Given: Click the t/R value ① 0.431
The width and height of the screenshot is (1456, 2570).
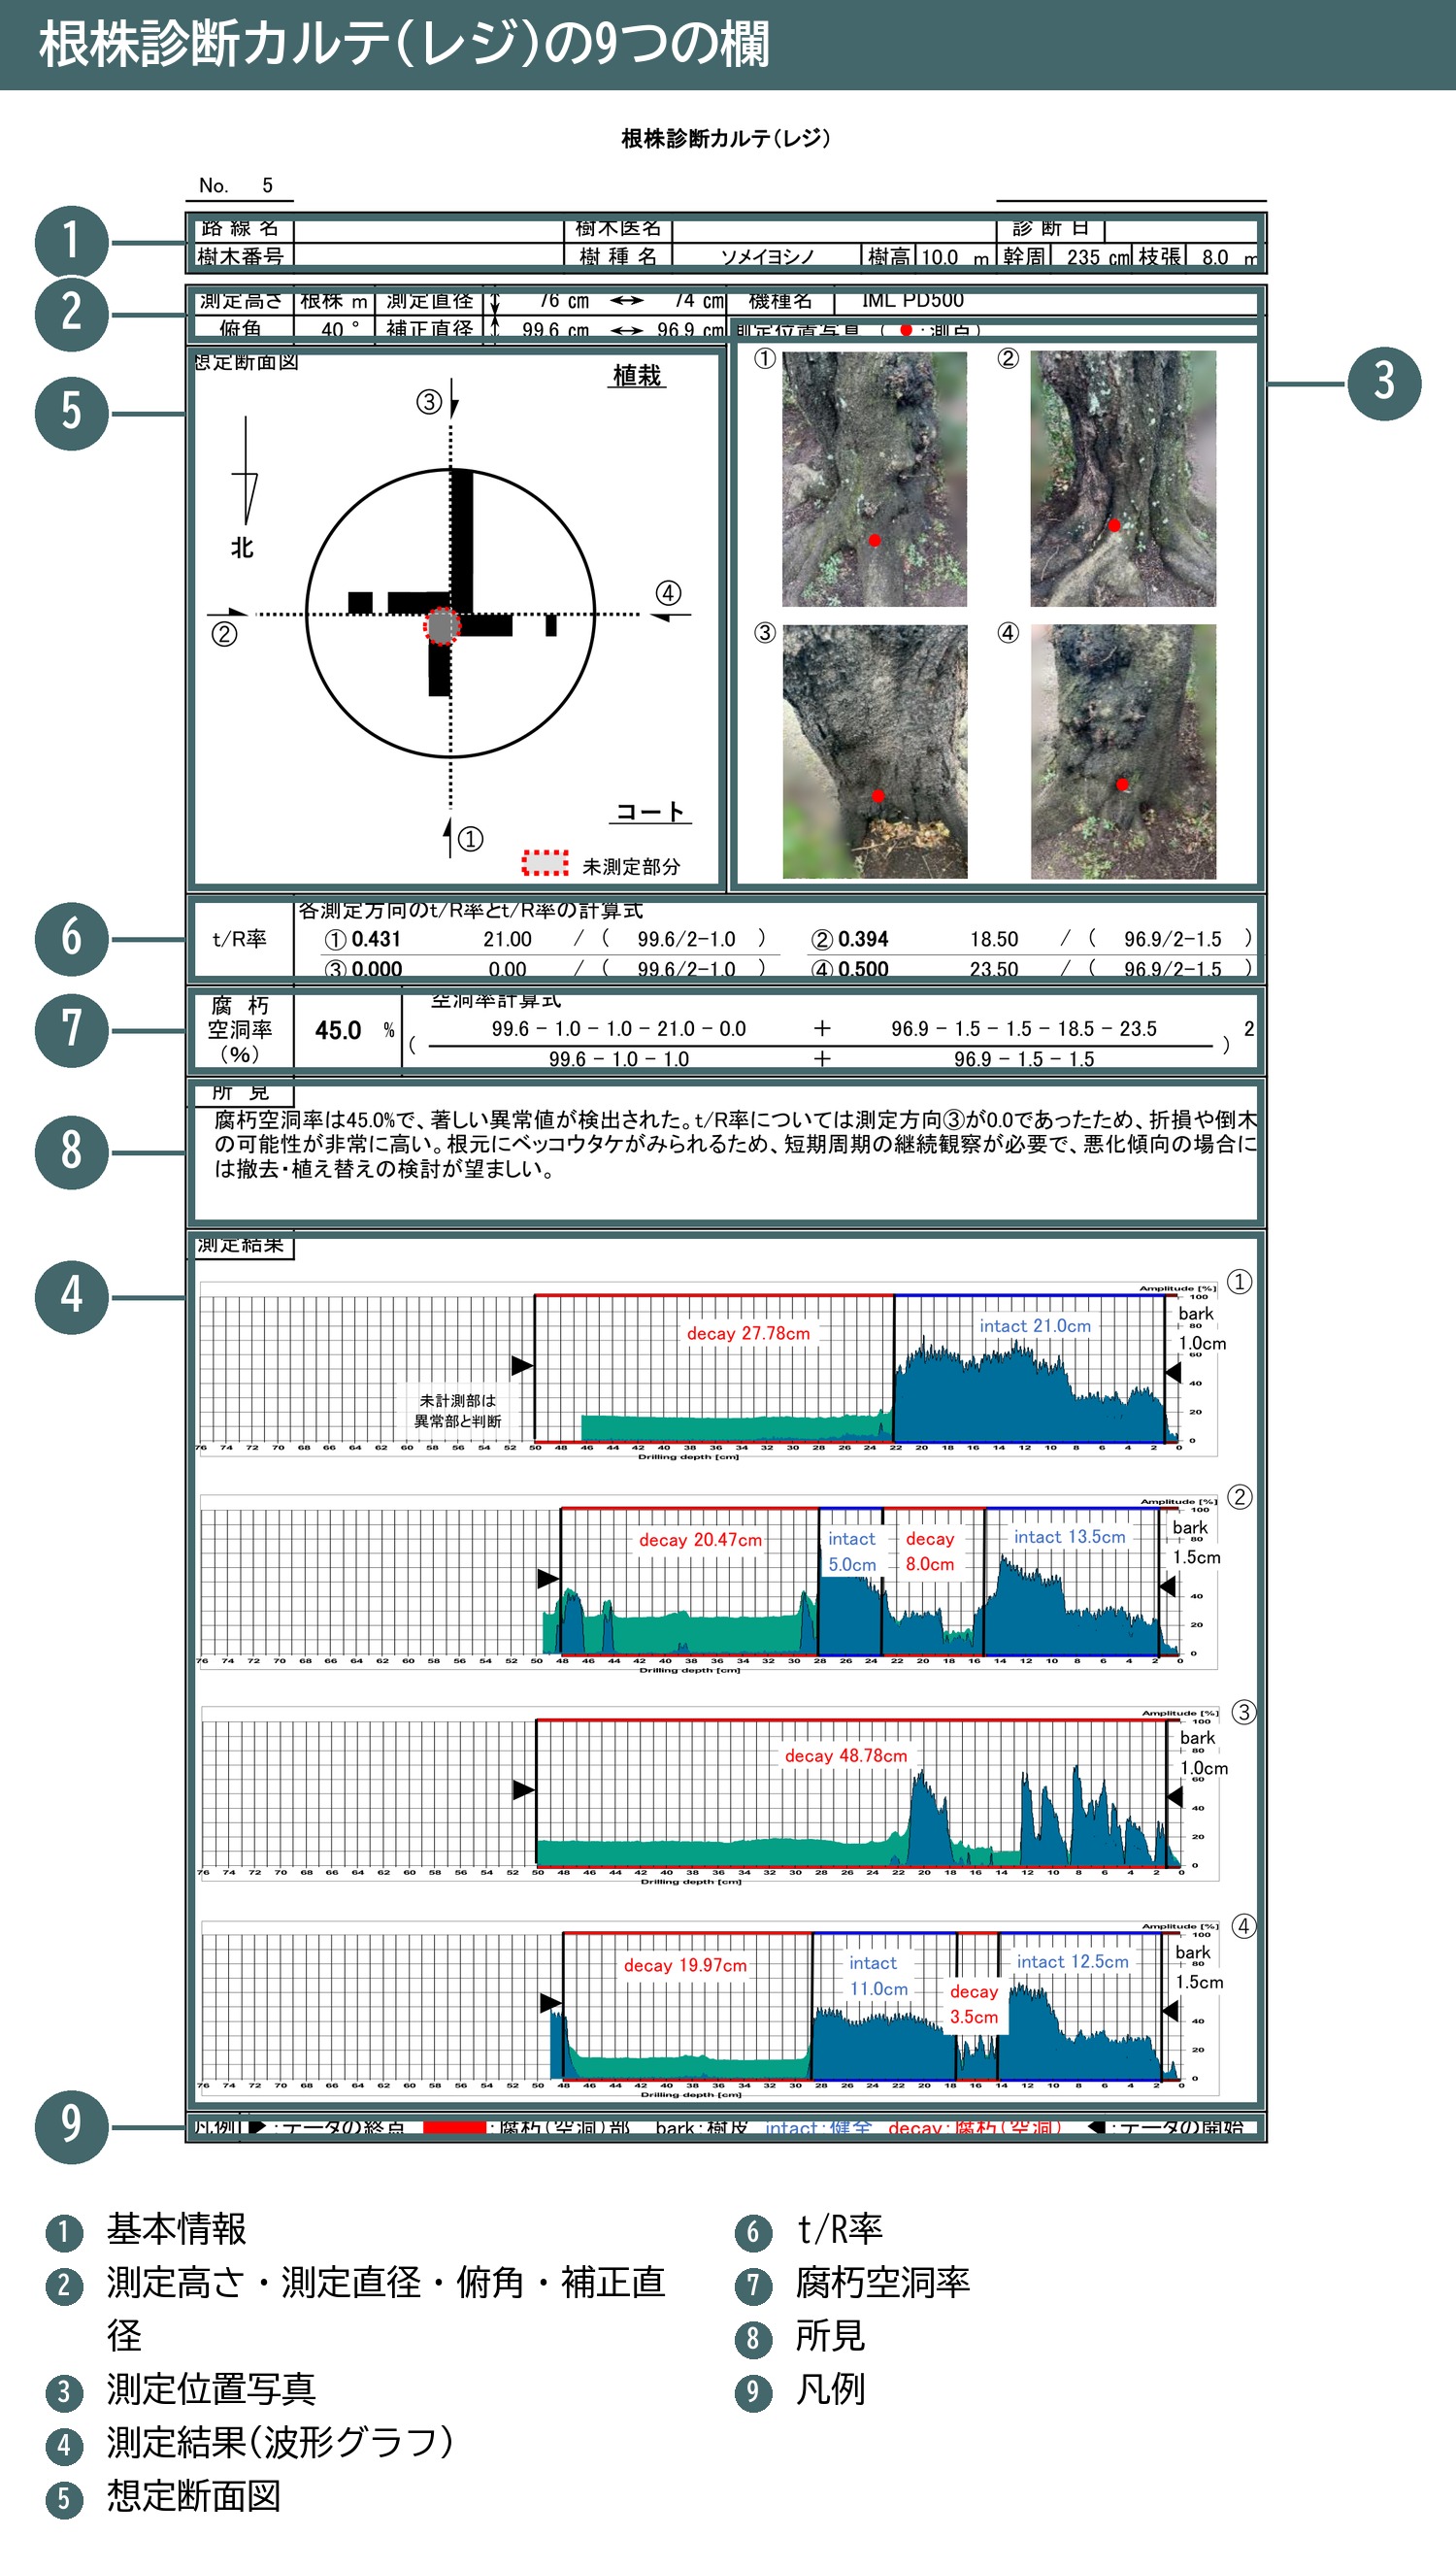Looking at the screenshot, I should pyautogui.click(x=363, y=939).
